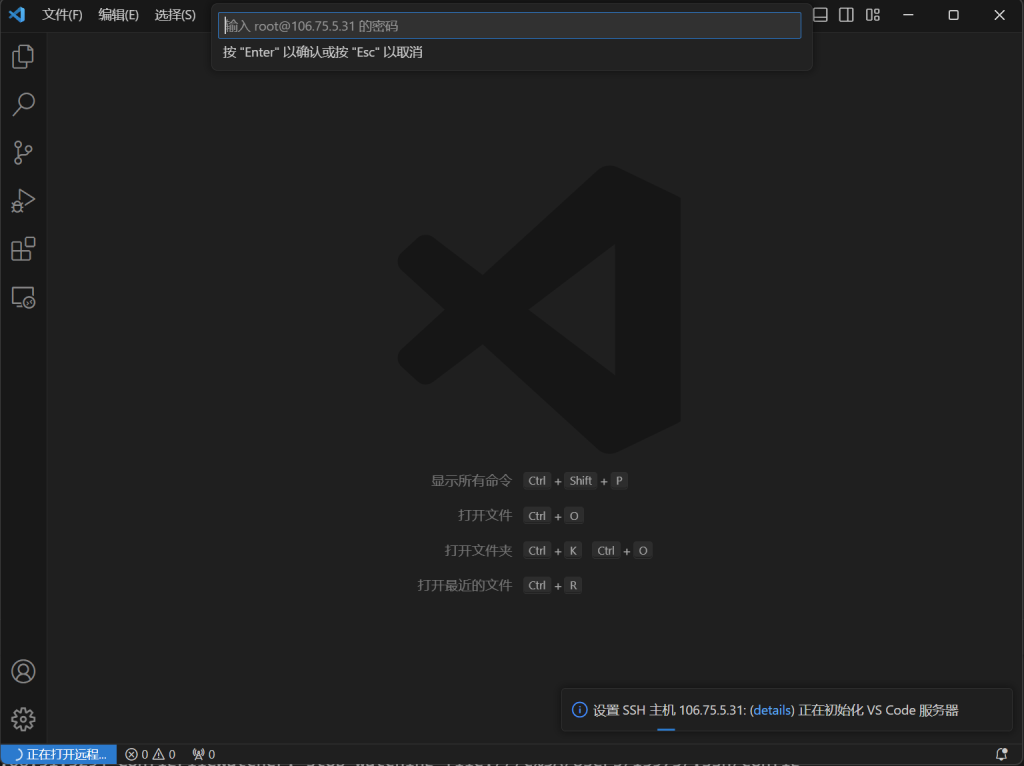
Task: Click the 正在初始化 VS Code 服务器 message
Action: [x=878, y=710]
